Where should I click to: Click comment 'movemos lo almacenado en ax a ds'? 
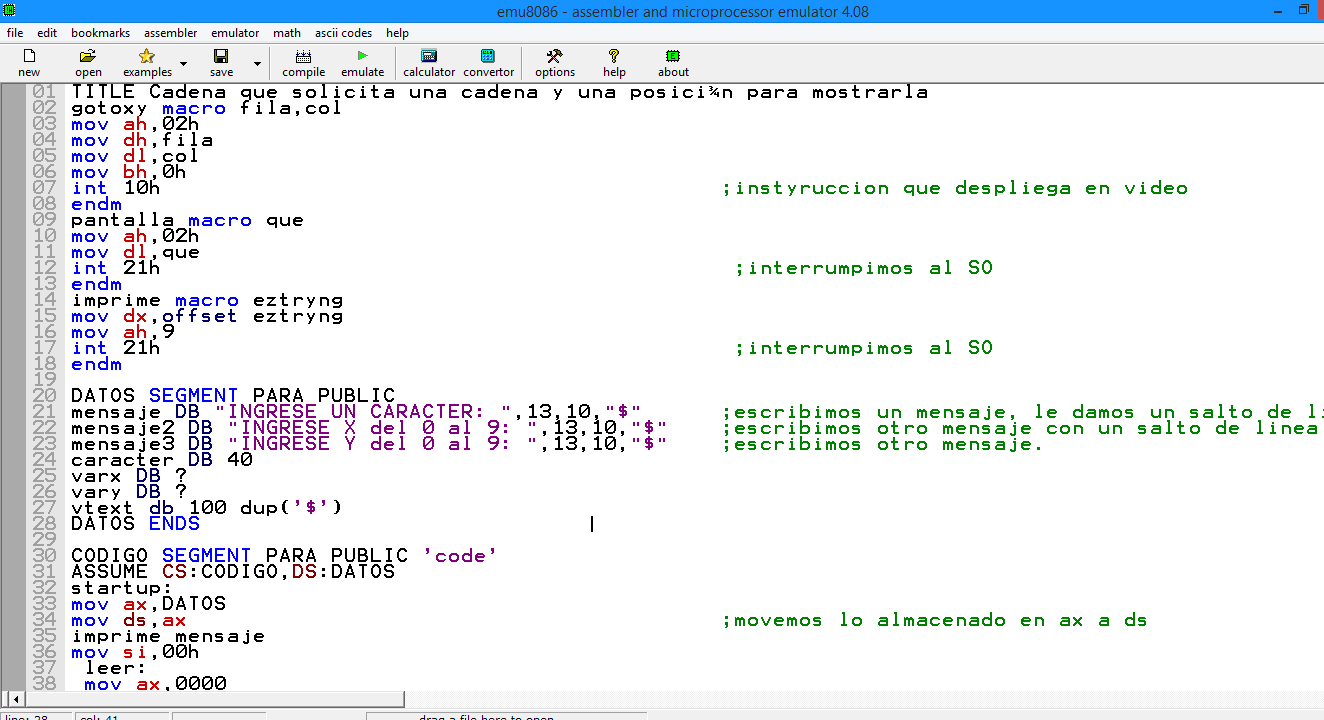(935, 620)
